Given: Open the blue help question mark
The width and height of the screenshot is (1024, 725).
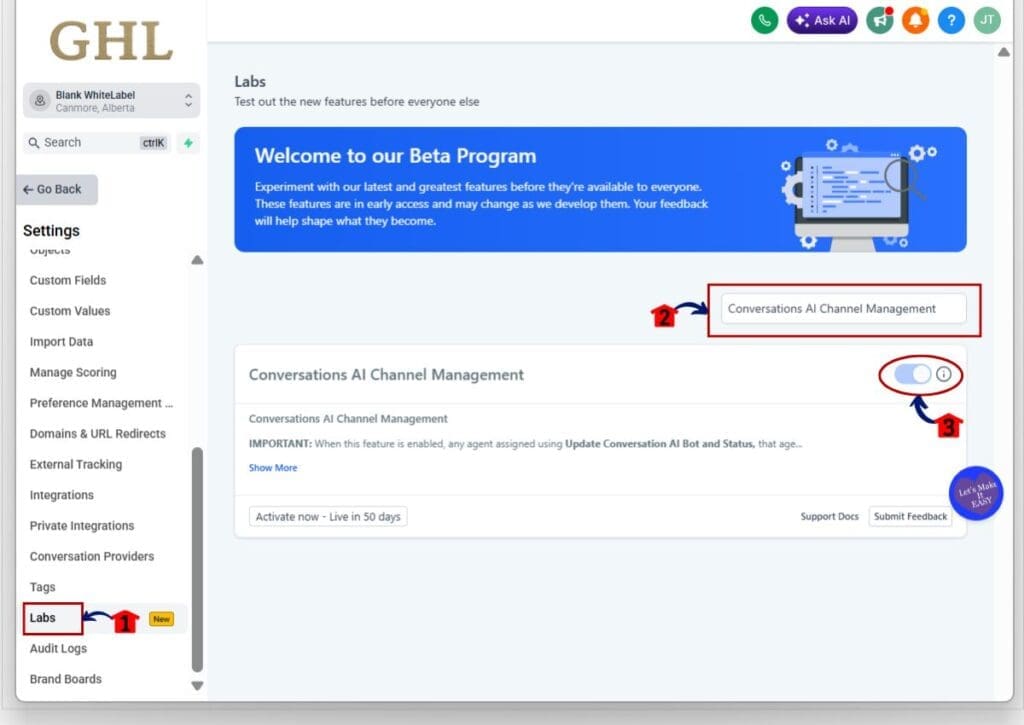Looking at the screenshot, I should point(951,20).
